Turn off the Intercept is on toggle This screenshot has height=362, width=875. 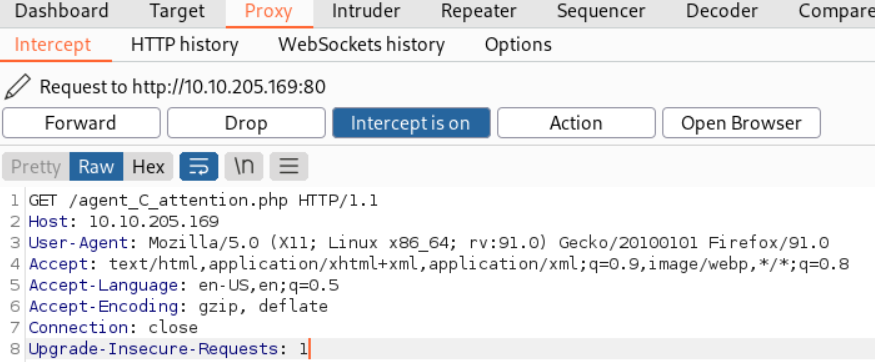click(411, 123)
